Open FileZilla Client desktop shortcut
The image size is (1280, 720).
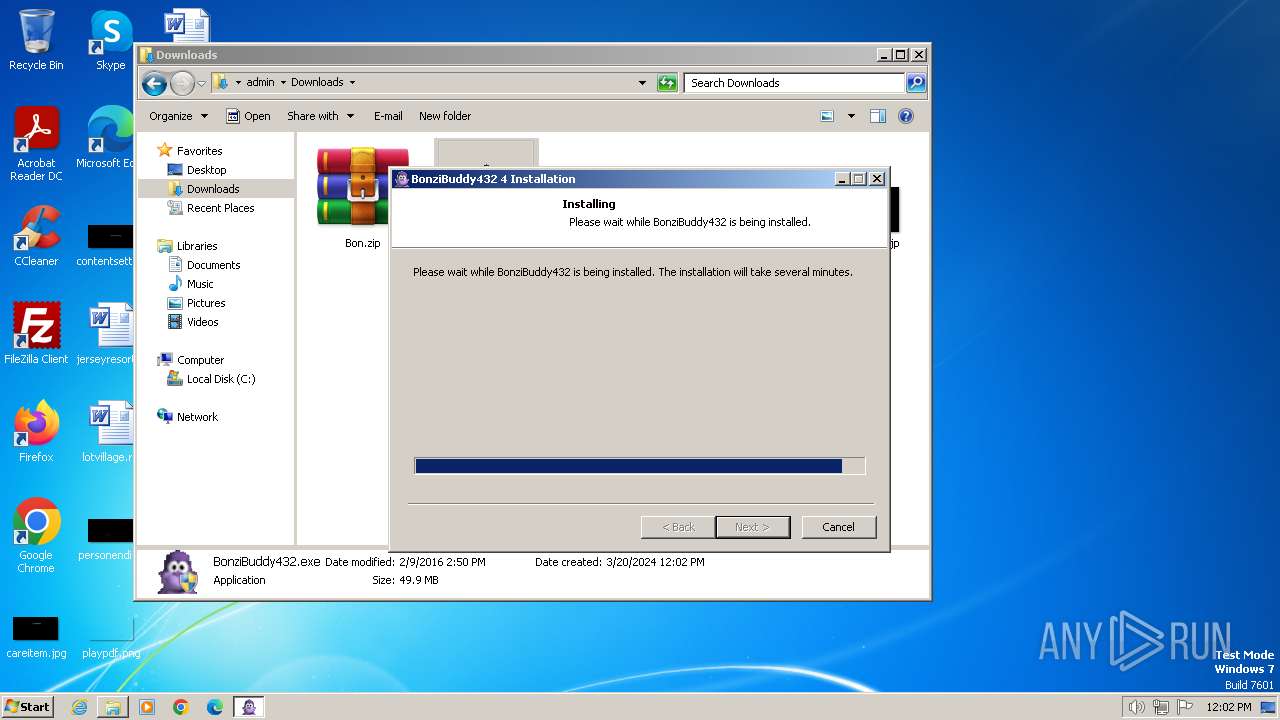pyautogui.click(x=36, y=333)
